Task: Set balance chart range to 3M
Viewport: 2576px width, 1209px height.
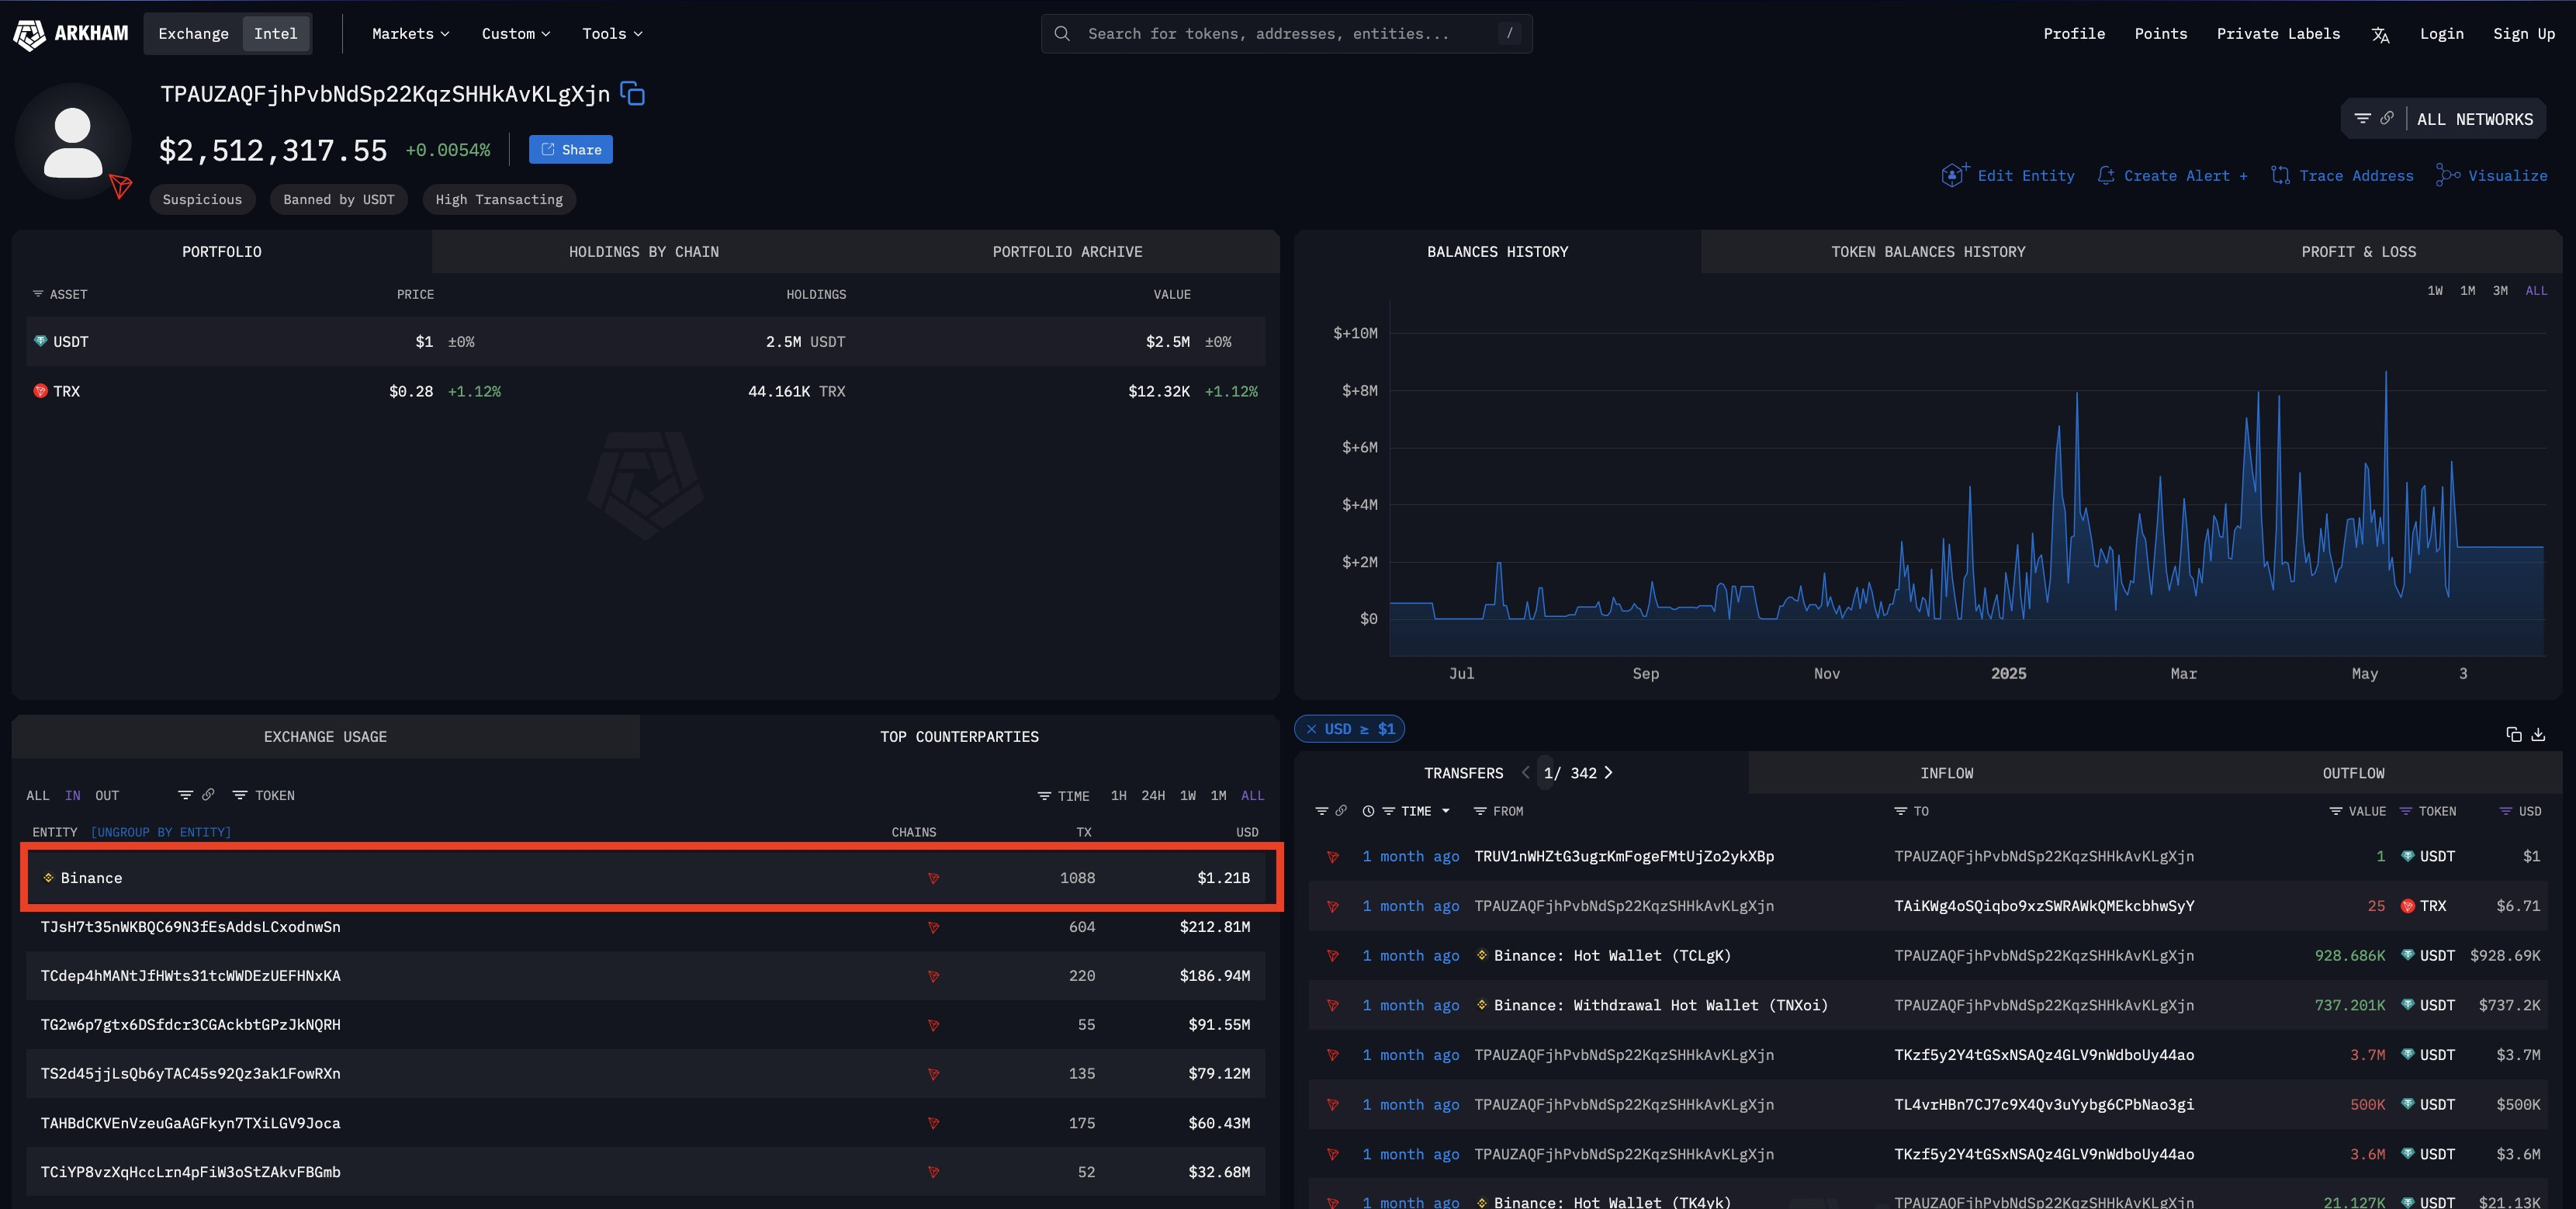Action: [x=2500, y=290]
